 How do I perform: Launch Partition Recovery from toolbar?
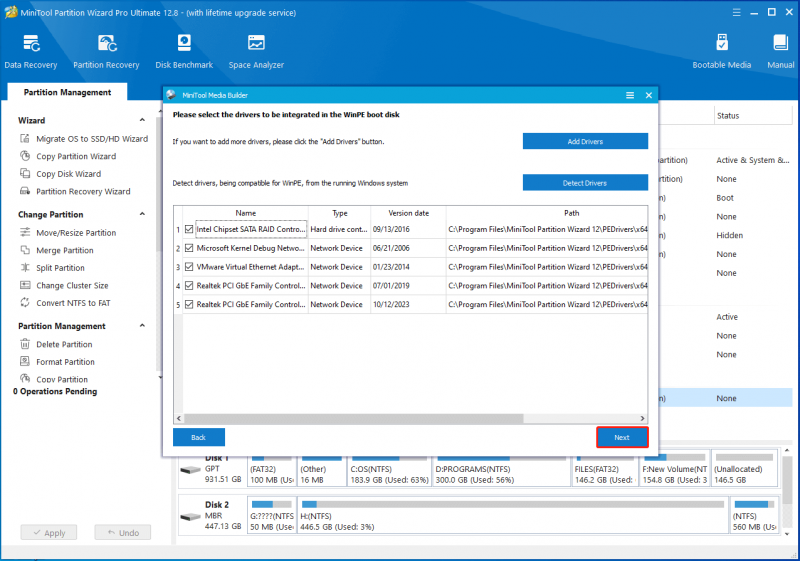click(106, 52)
